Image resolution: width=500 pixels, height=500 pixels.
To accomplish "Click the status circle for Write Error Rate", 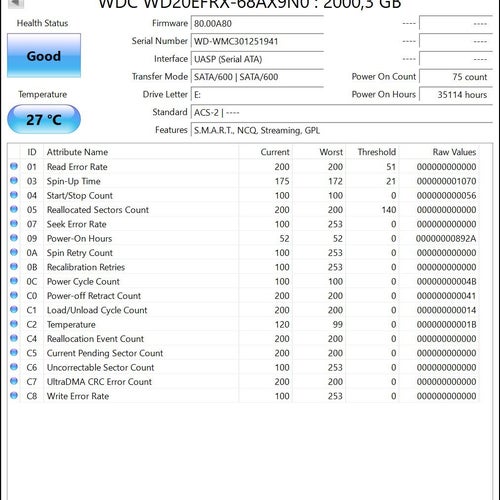I will pos(14,395).
